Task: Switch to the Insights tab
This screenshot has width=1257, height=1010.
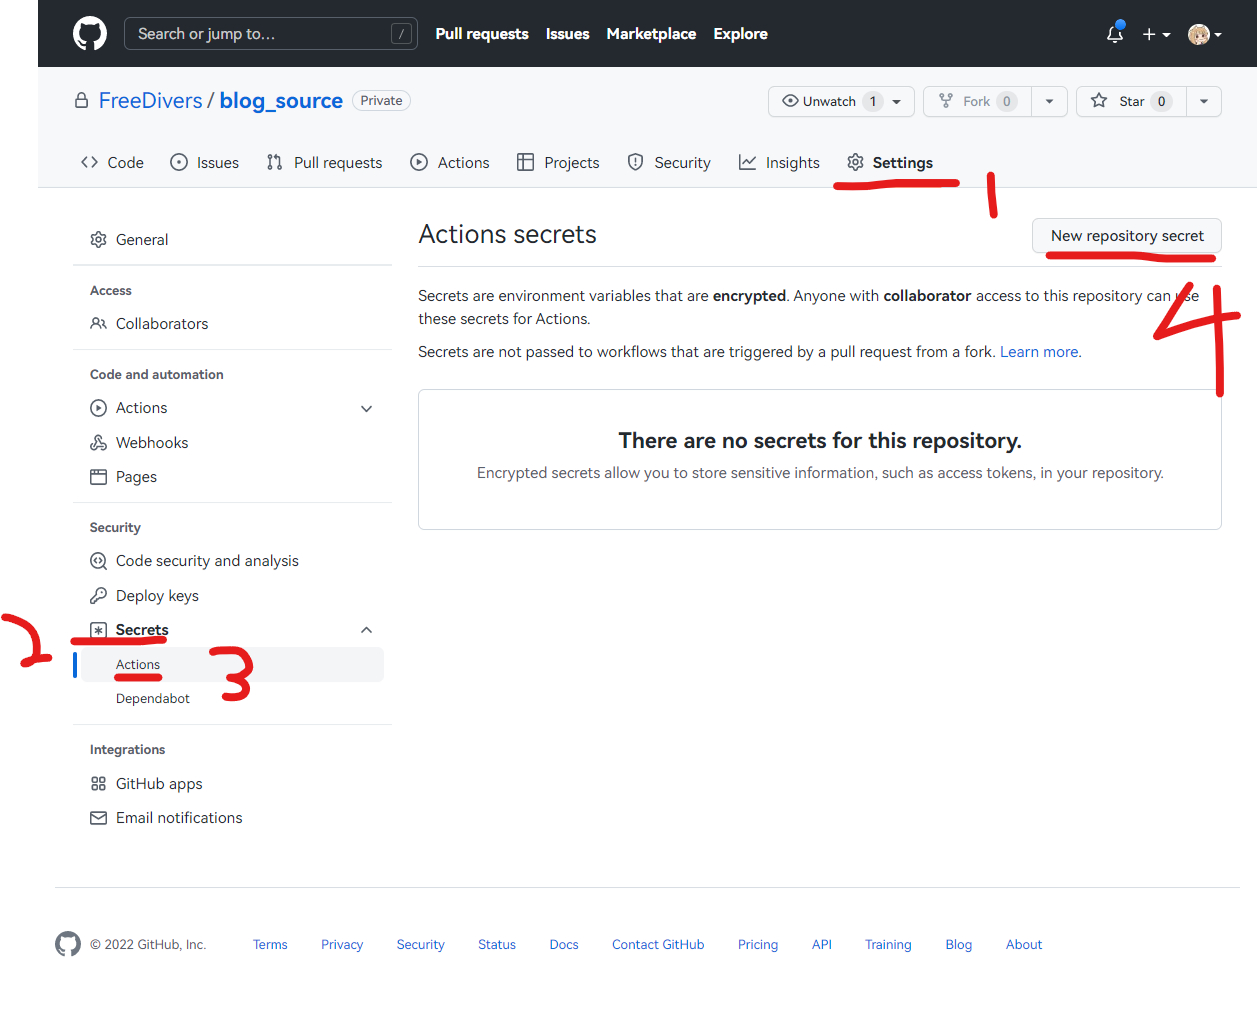Action: pos(779,162)
